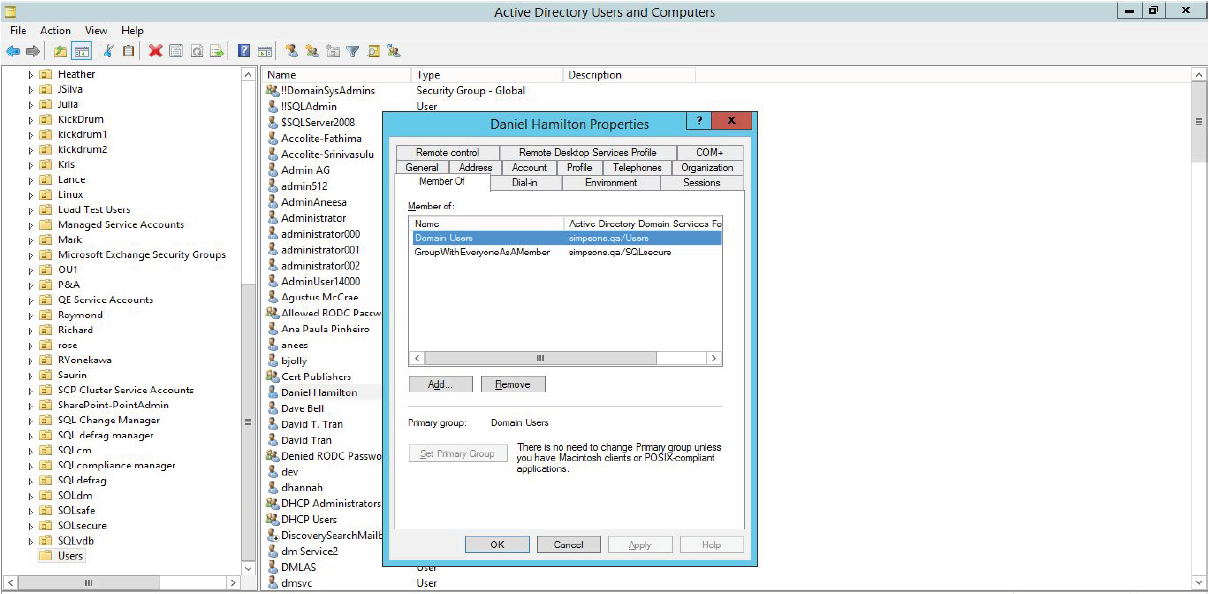
Task: Switch to the Remote control tab
Action: coord(448,152)
